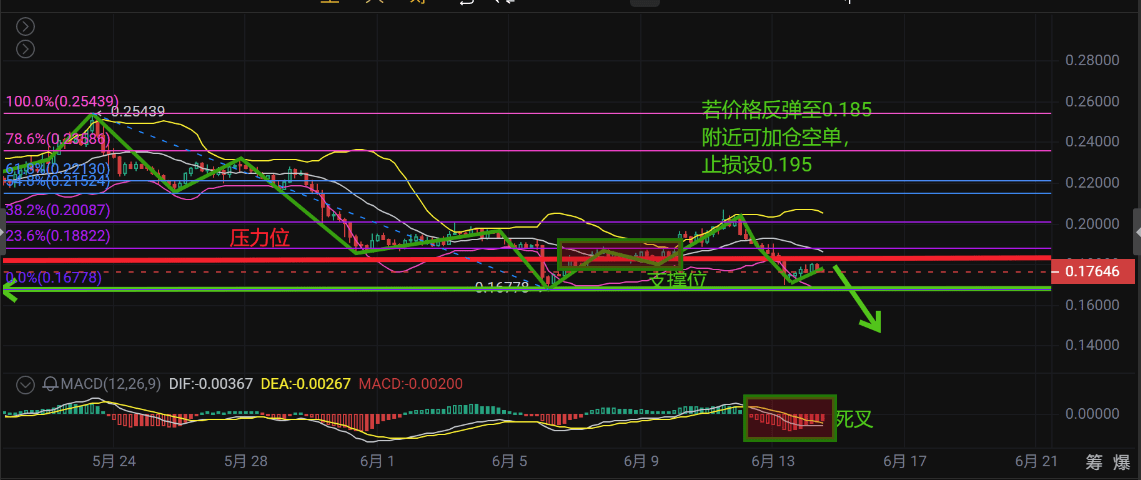Set an alert with the MACD bell icon
Screen dimensions: 1141x480
tap(51, 383)
